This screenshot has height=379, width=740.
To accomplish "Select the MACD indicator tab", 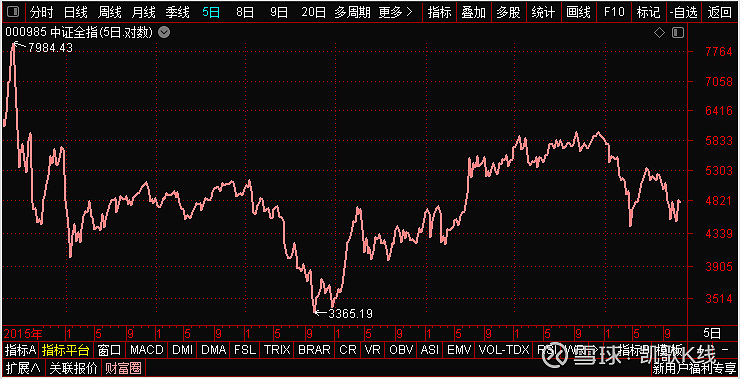I will click(x=147, y=350).
